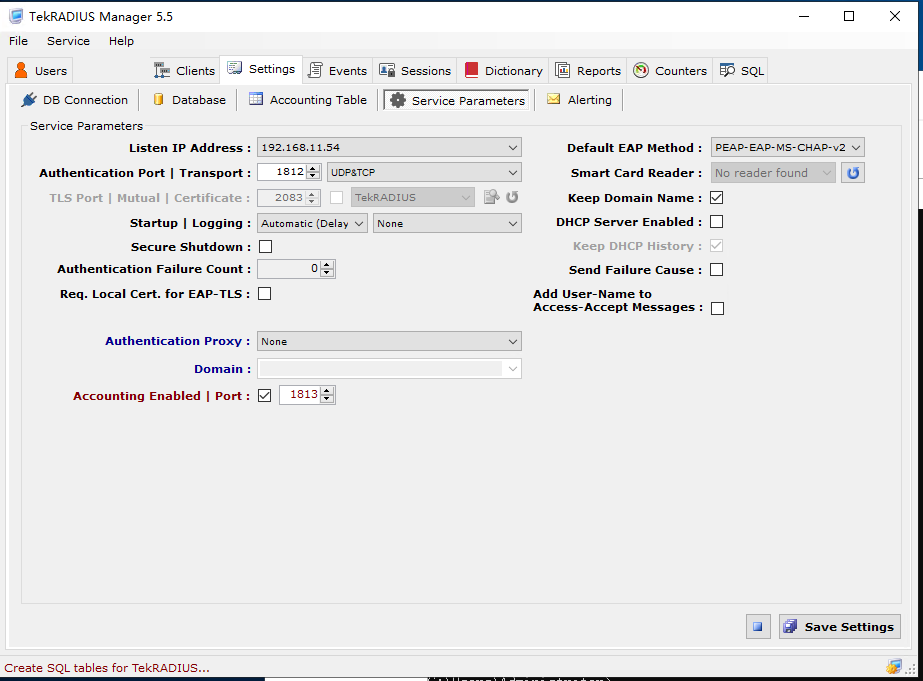Click the Accounting Port input field

click(x=300, y=394)
